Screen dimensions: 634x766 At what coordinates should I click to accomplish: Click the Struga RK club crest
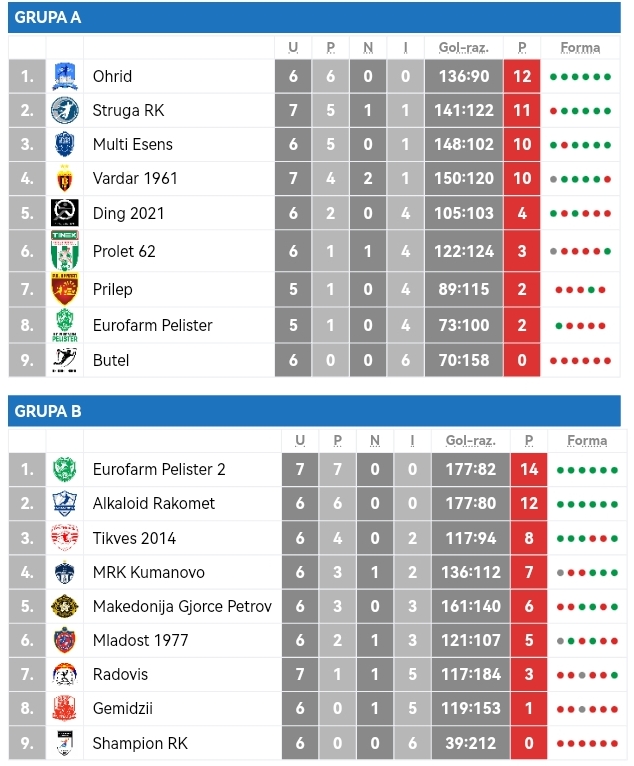tap(65, 111)
